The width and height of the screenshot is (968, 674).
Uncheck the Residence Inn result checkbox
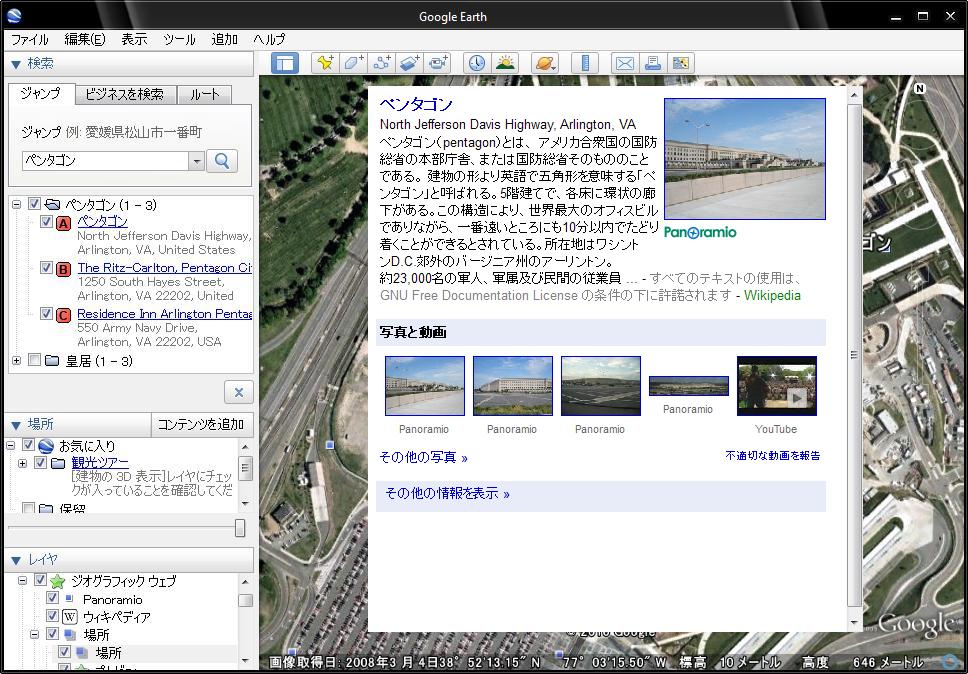click(46, 314)
